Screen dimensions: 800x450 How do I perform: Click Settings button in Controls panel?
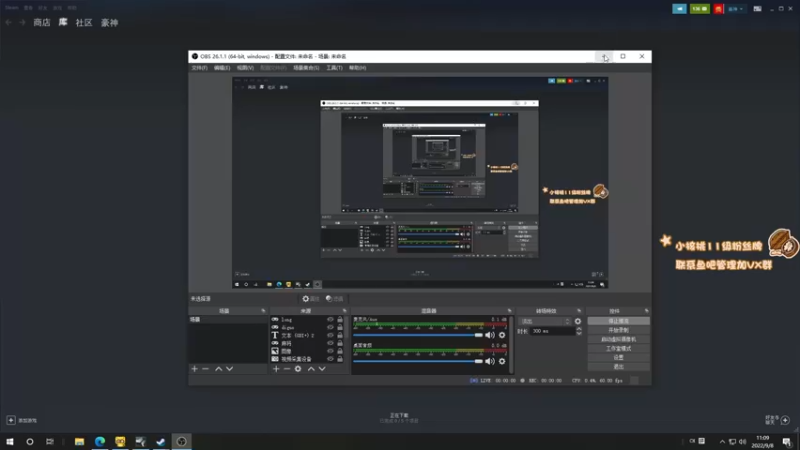click(618, 358)
